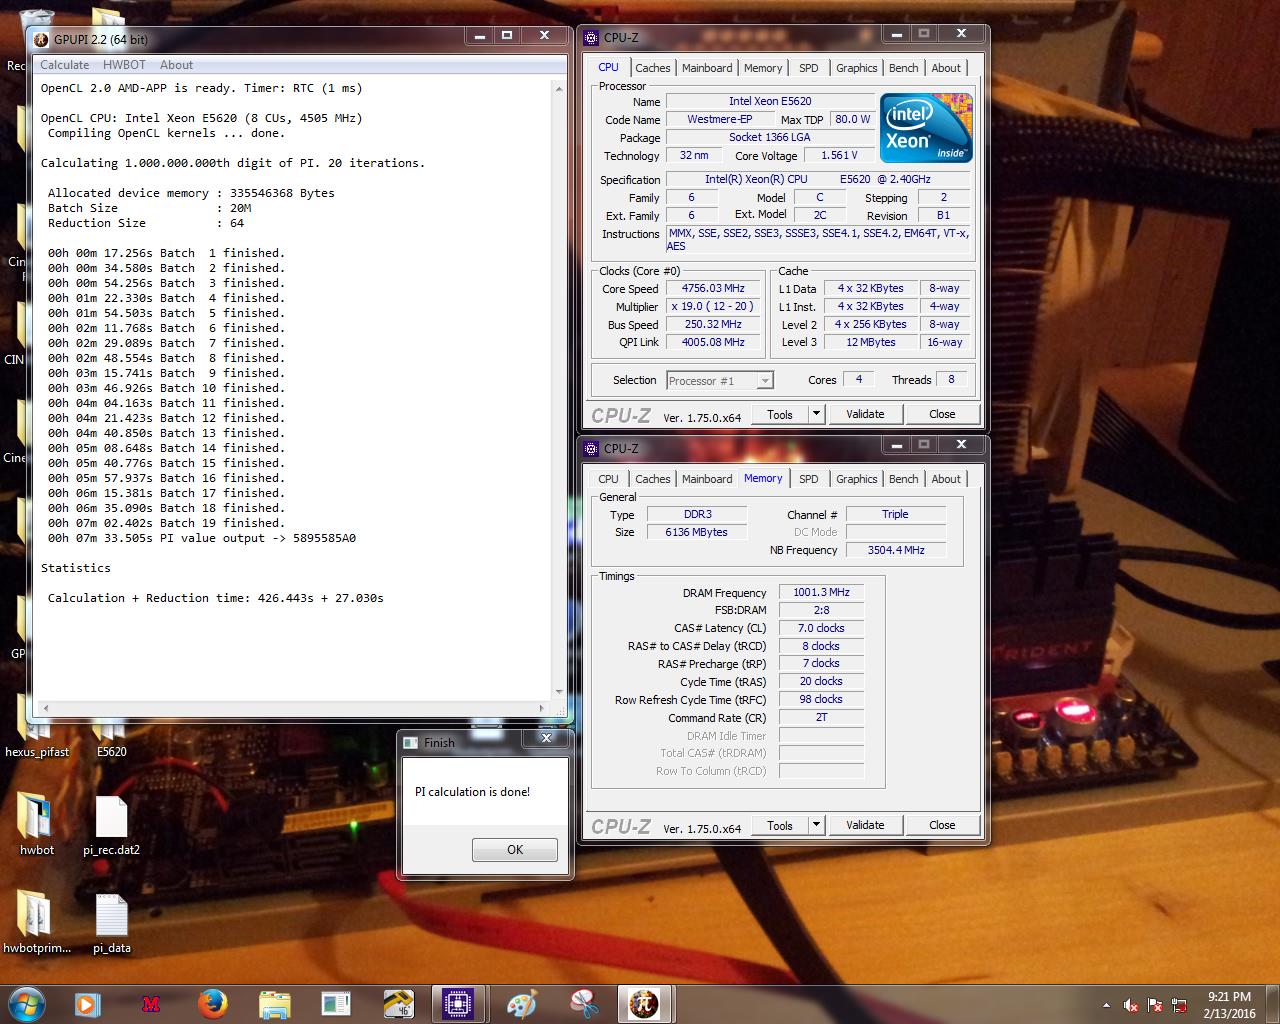
Task: Click the bottom CPU-Z title bar icon
Action: point(591,448)
